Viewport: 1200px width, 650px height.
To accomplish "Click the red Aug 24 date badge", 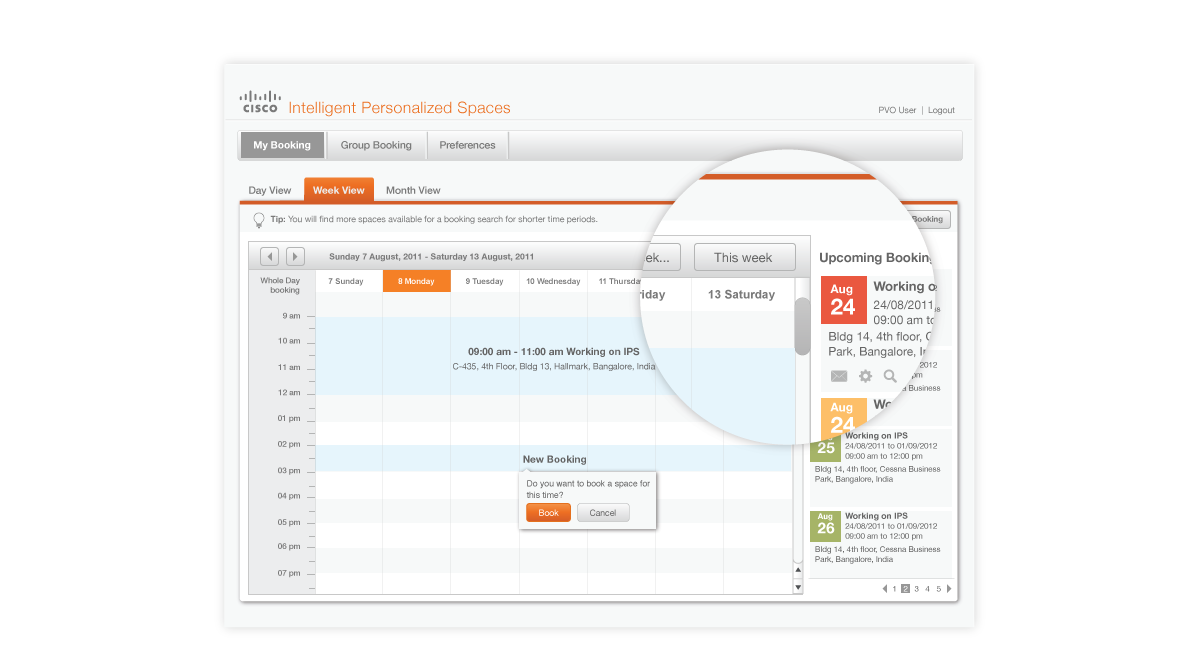I will click(843, 300).
